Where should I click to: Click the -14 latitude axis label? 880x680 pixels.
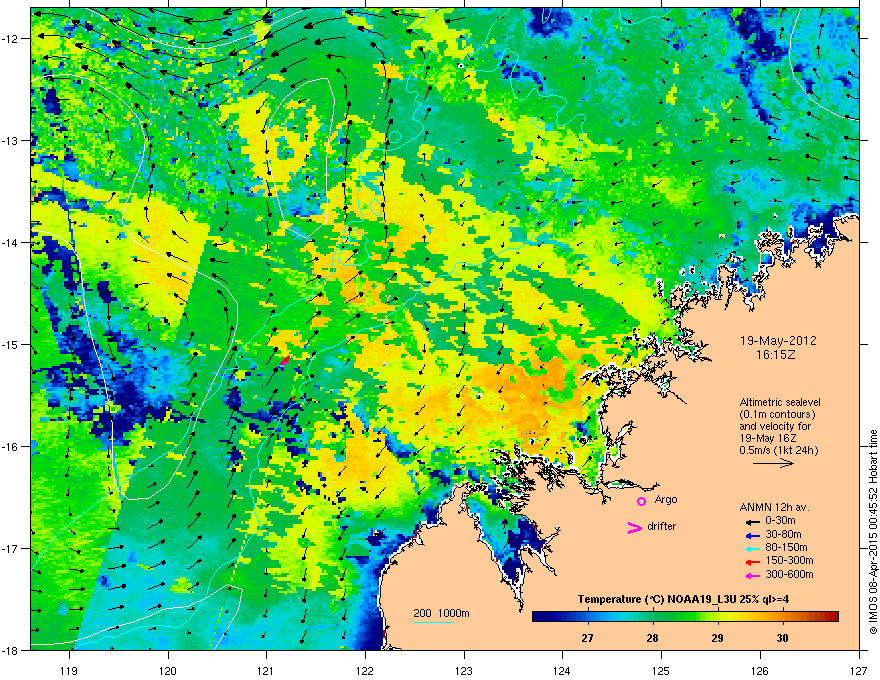[x=11, y=242]
